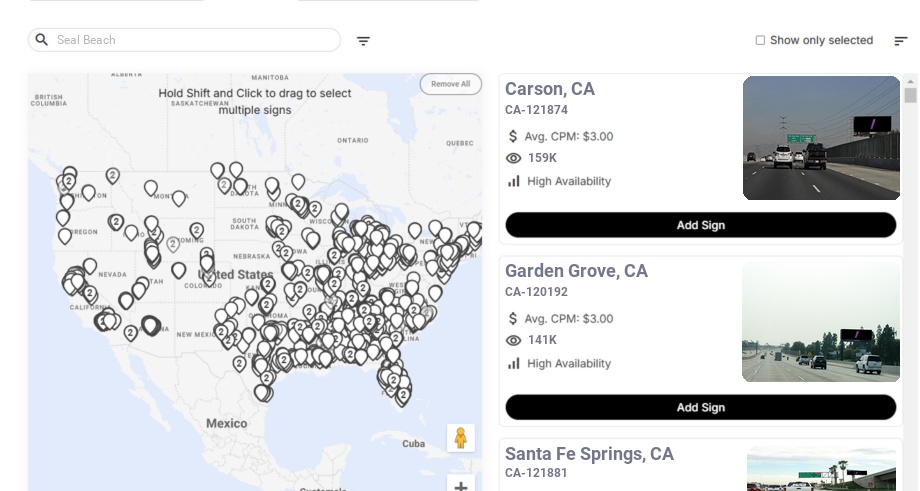The image size is (920, 491).
Task: Open the sort options icon
Action: tap(901, 41)
